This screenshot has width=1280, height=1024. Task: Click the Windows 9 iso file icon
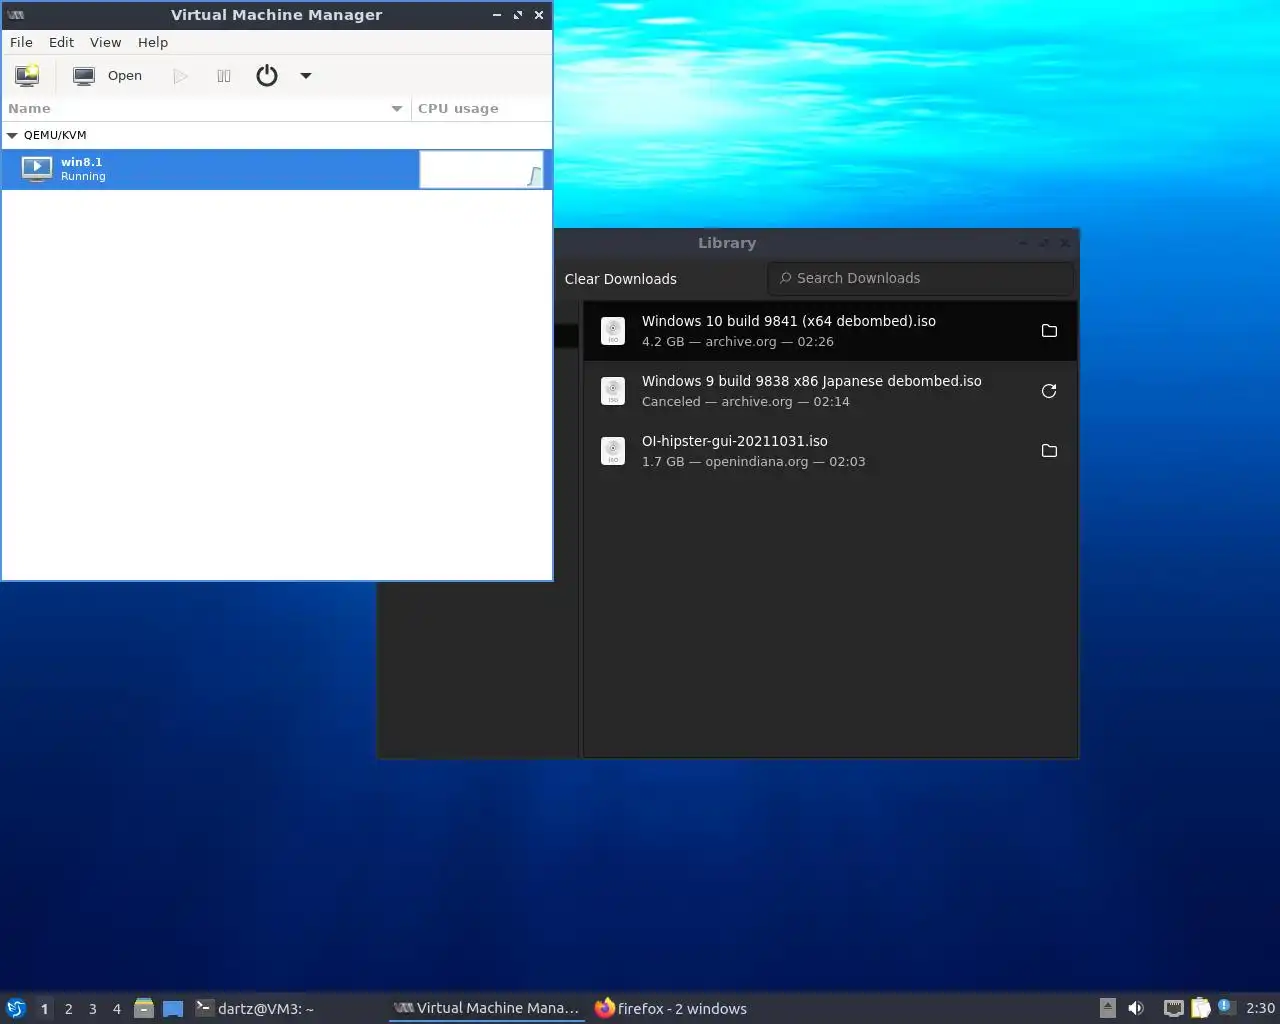point(613,391)
